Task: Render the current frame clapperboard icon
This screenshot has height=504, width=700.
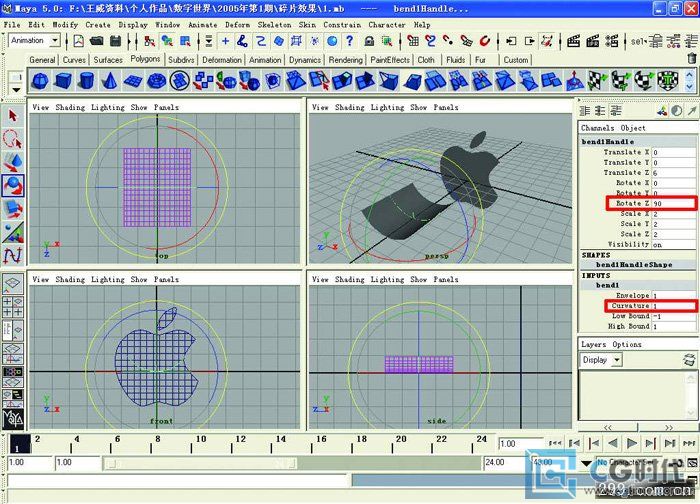Action: tap(574, 41)
